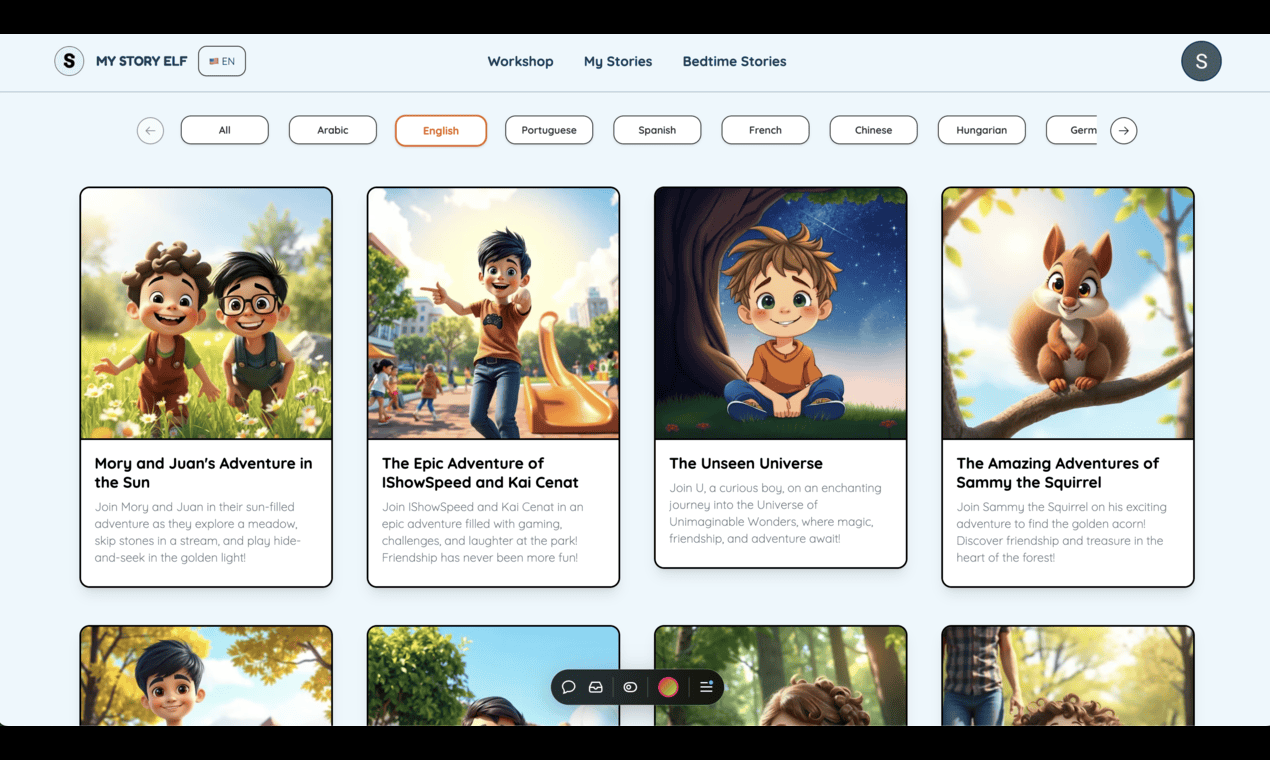Screen dimensions: 1270x760
Task: Open The Unseen Universe story title
Action: [746, 463]
